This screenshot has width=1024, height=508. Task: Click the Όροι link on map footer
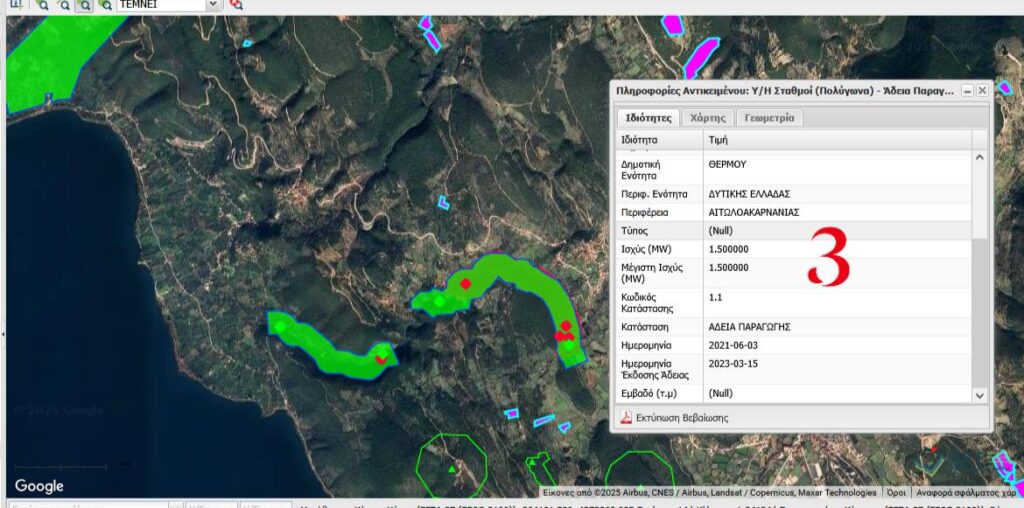point(896,492)
